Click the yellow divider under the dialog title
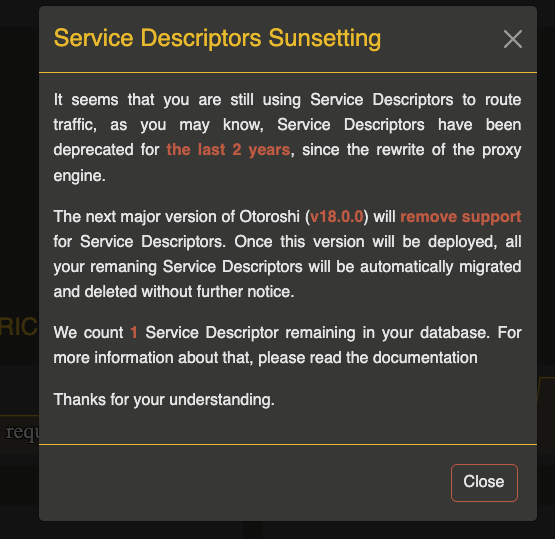This screenshot has height=539, width=555. 288,73
